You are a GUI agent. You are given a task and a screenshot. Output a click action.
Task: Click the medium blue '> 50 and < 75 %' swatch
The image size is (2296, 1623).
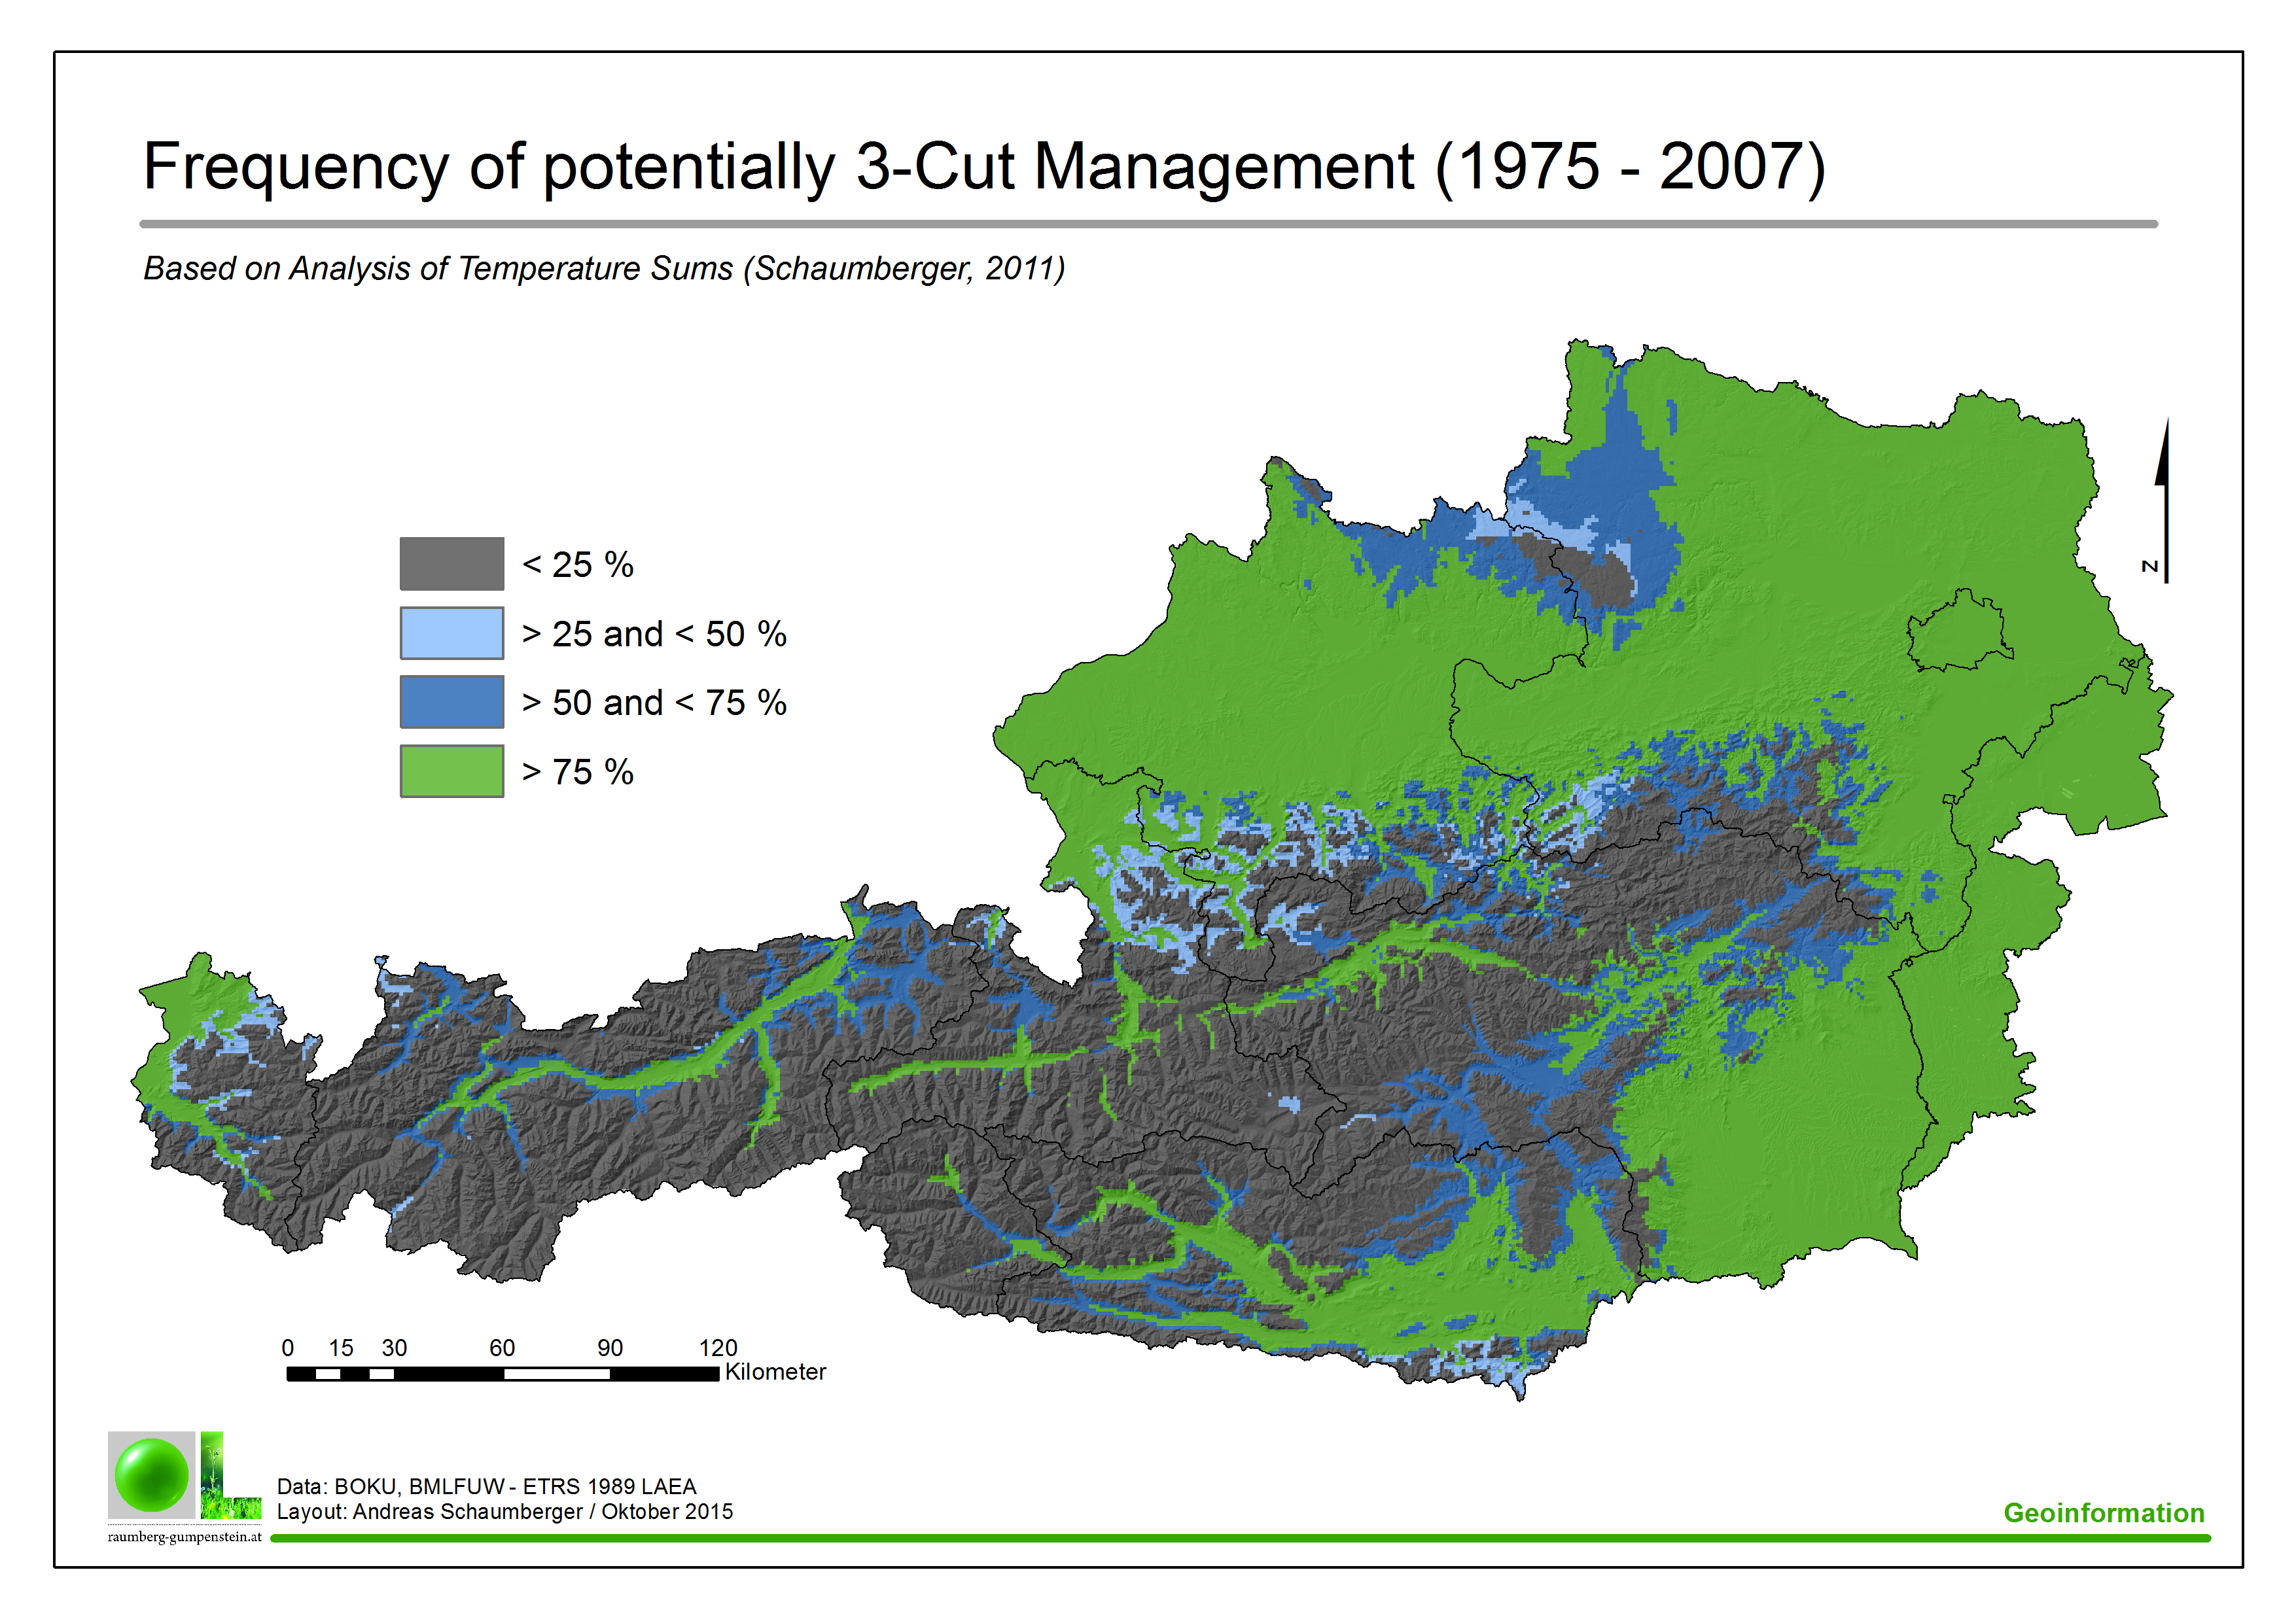tap(452, 702)
